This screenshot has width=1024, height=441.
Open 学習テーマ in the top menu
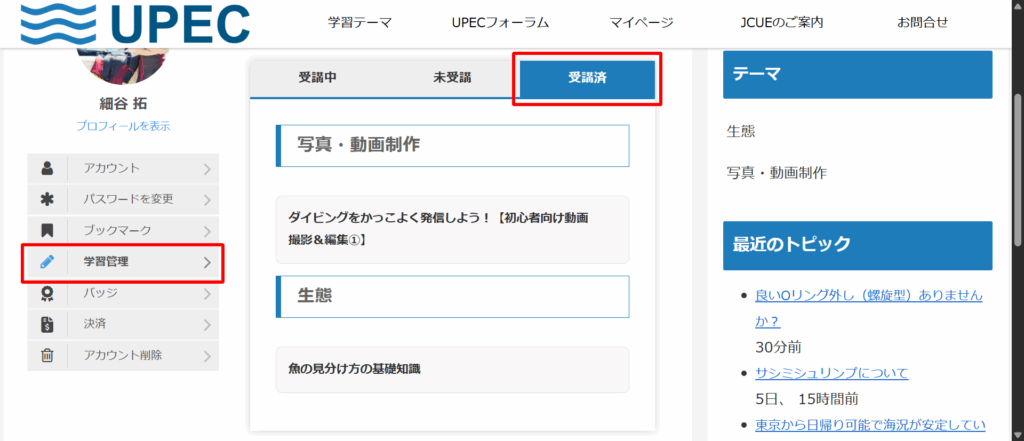pos(360,23)
